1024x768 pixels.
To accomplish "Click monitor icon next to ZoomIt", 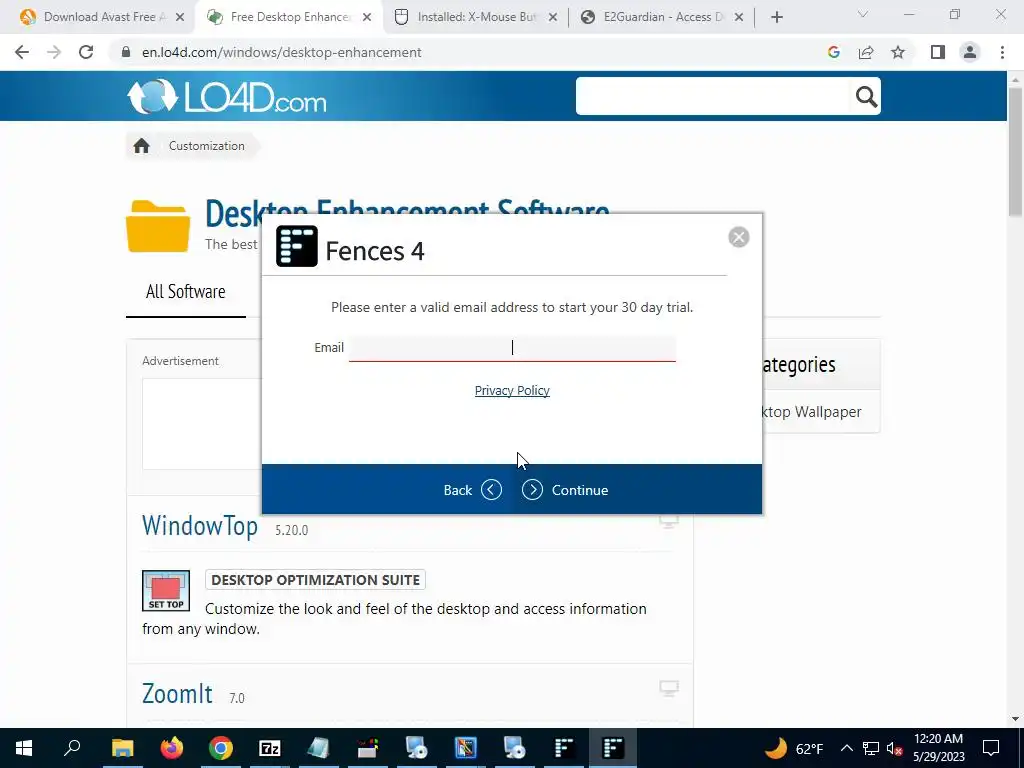I will [x=669, y=688].
